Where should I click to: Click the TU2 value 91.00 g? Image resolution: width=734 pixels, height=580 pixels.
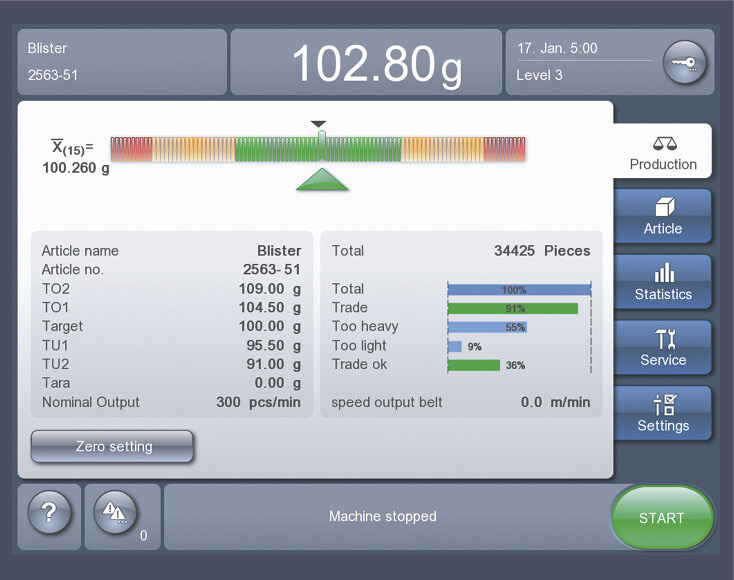(x=274, y=364)
